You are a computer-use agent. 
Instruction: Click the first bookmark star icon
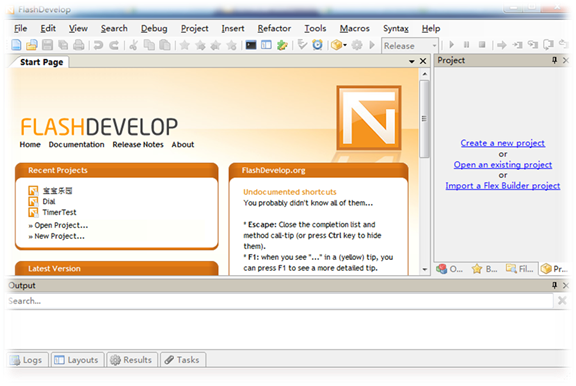tap(184, 45)
